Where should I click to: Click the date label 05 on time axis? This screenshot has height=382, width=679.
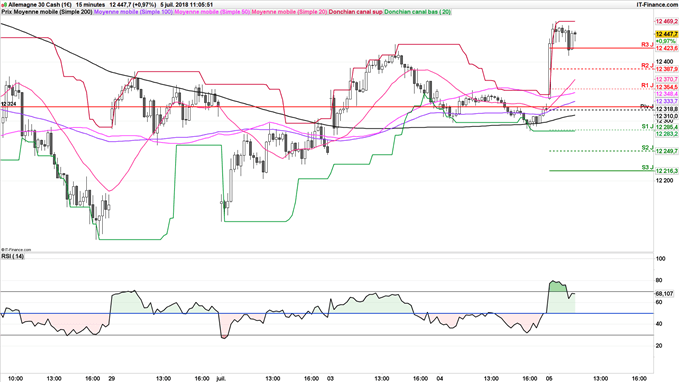549,378
